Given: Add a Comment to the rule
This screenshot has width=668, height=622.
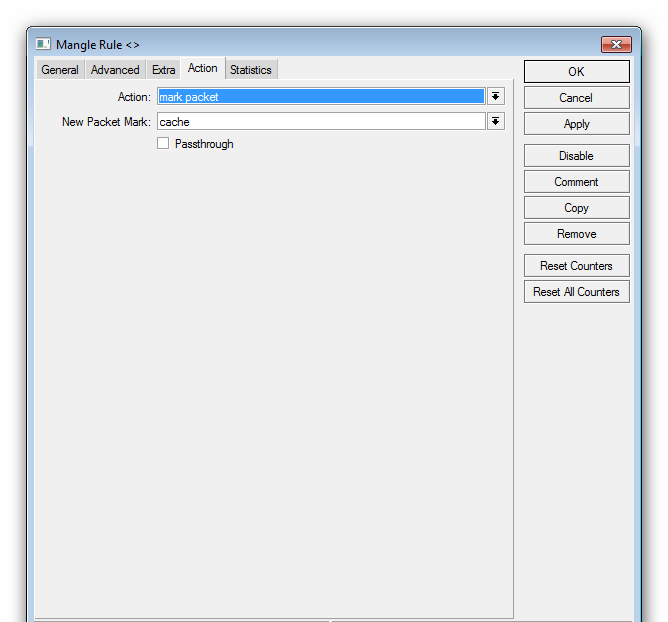Looking at the screenshot, I should coord(576,182).
